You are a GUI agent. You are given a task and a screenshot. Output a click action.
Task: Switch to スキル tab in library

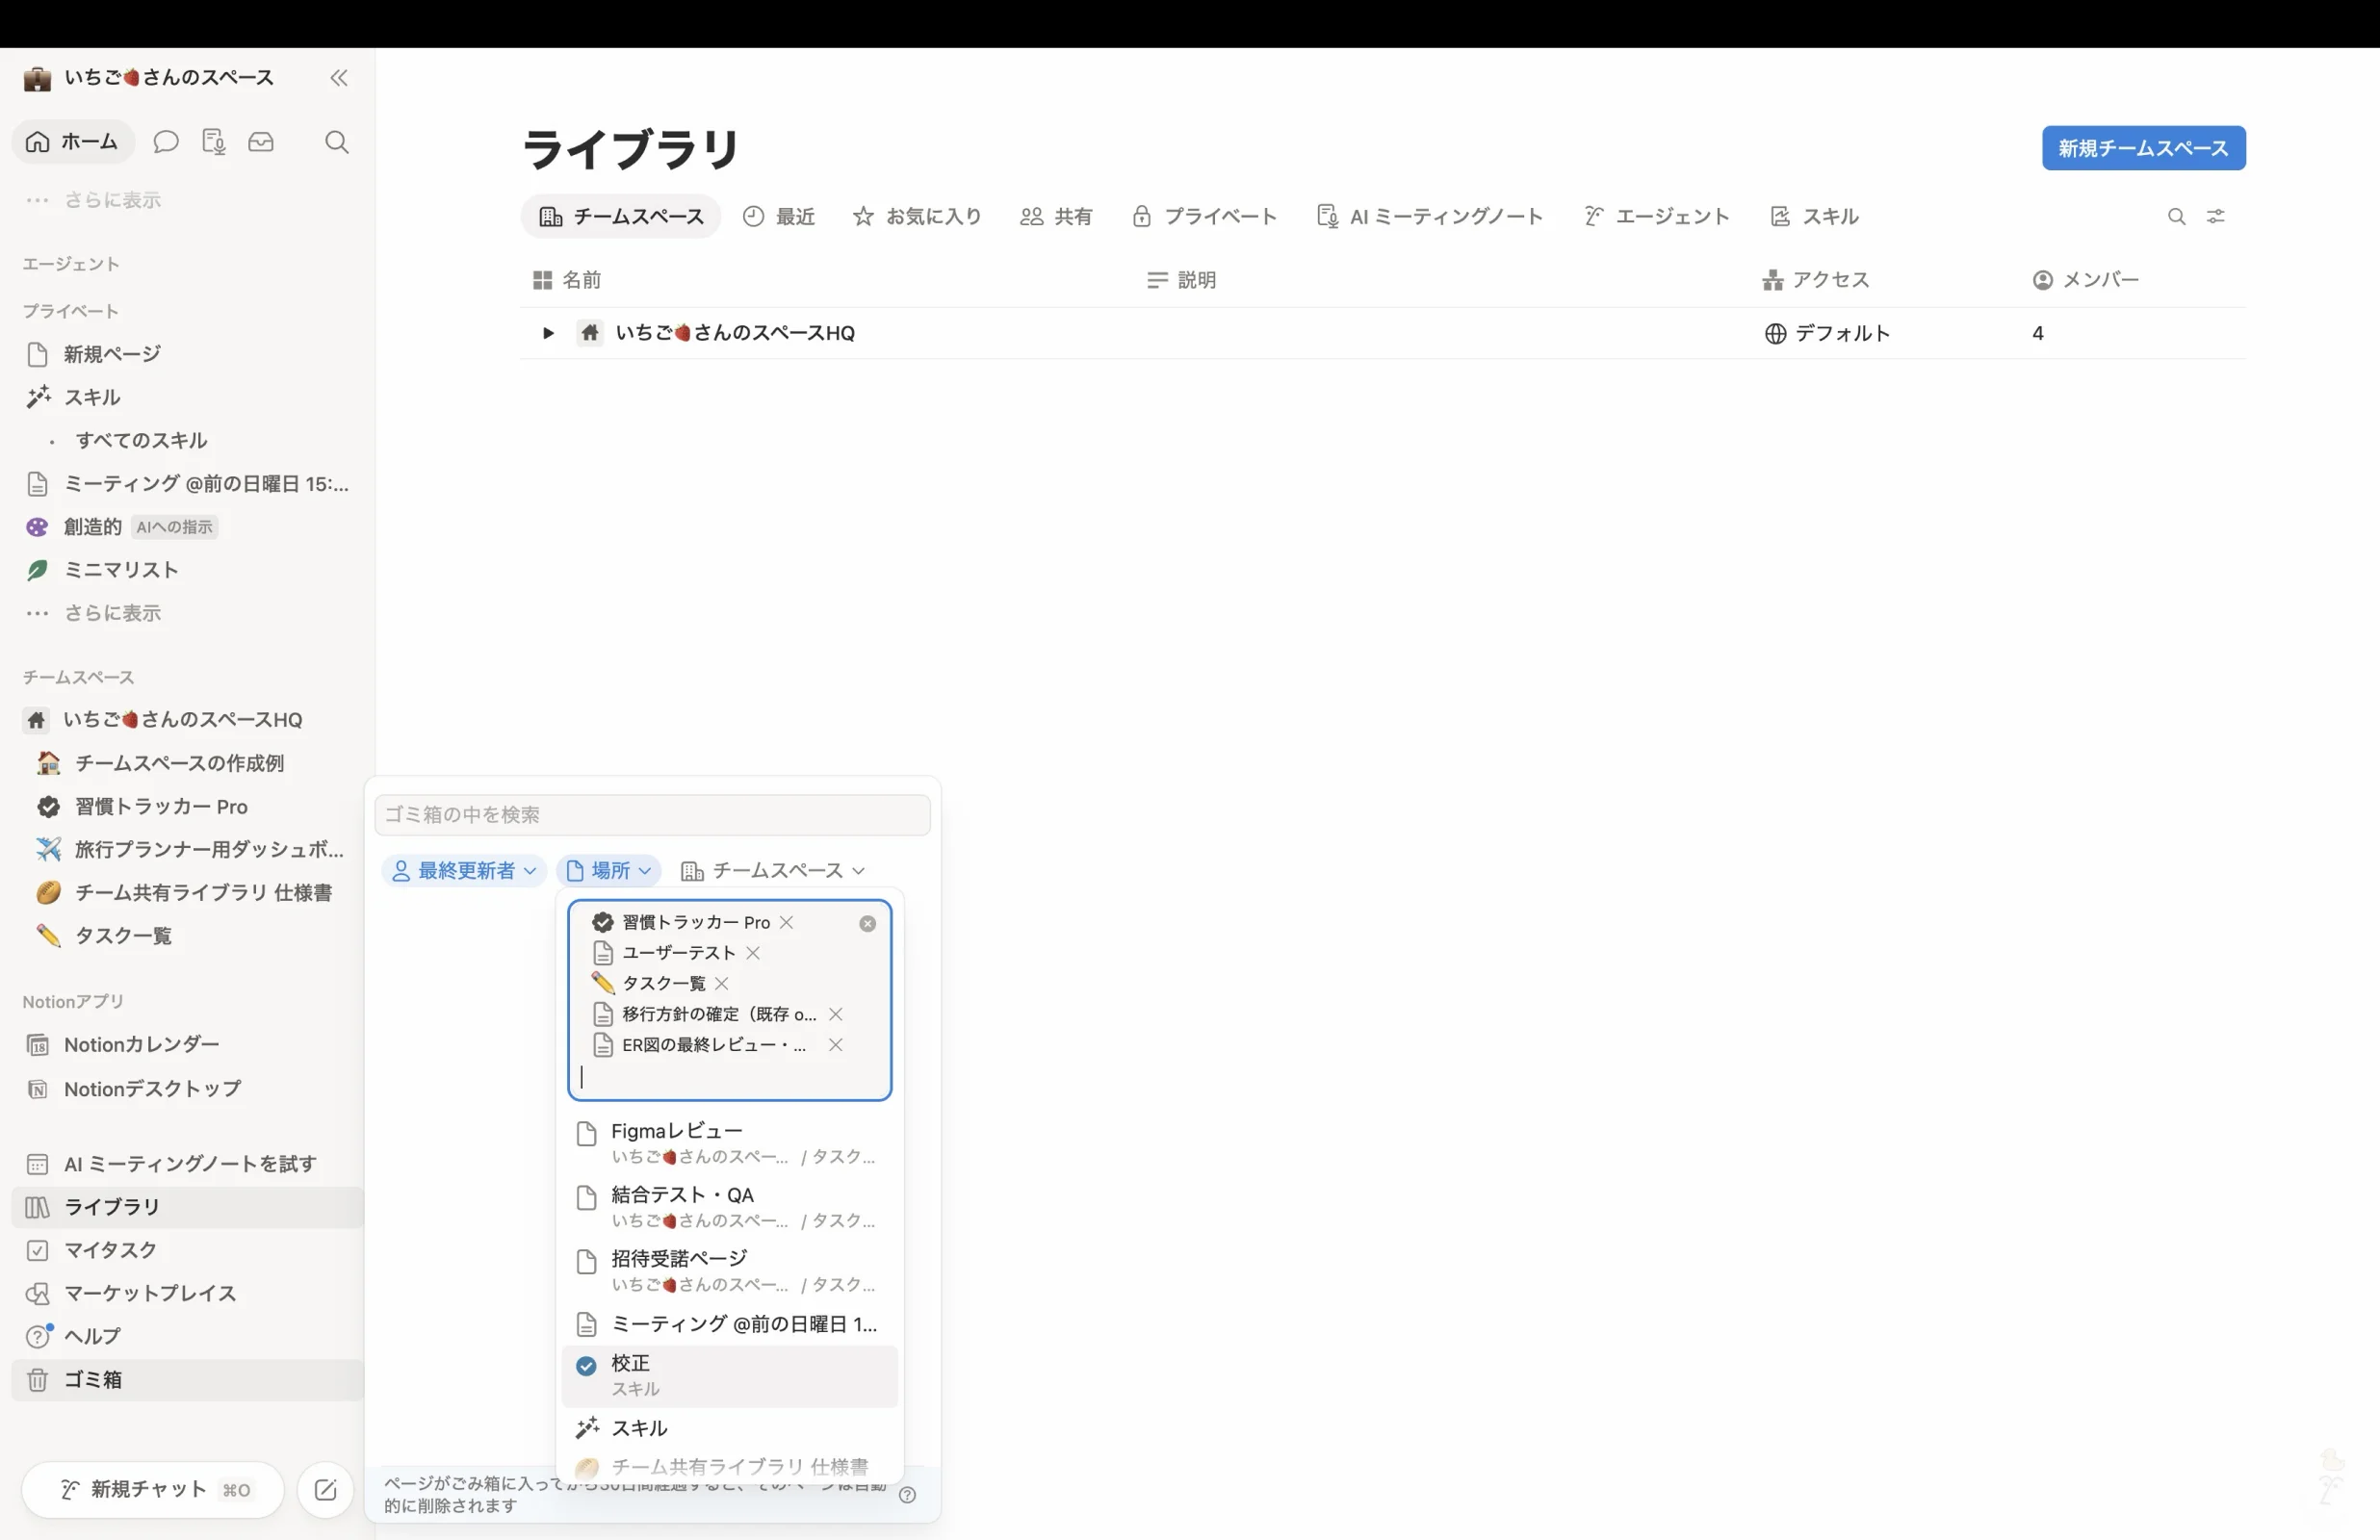pos(1814,217)
